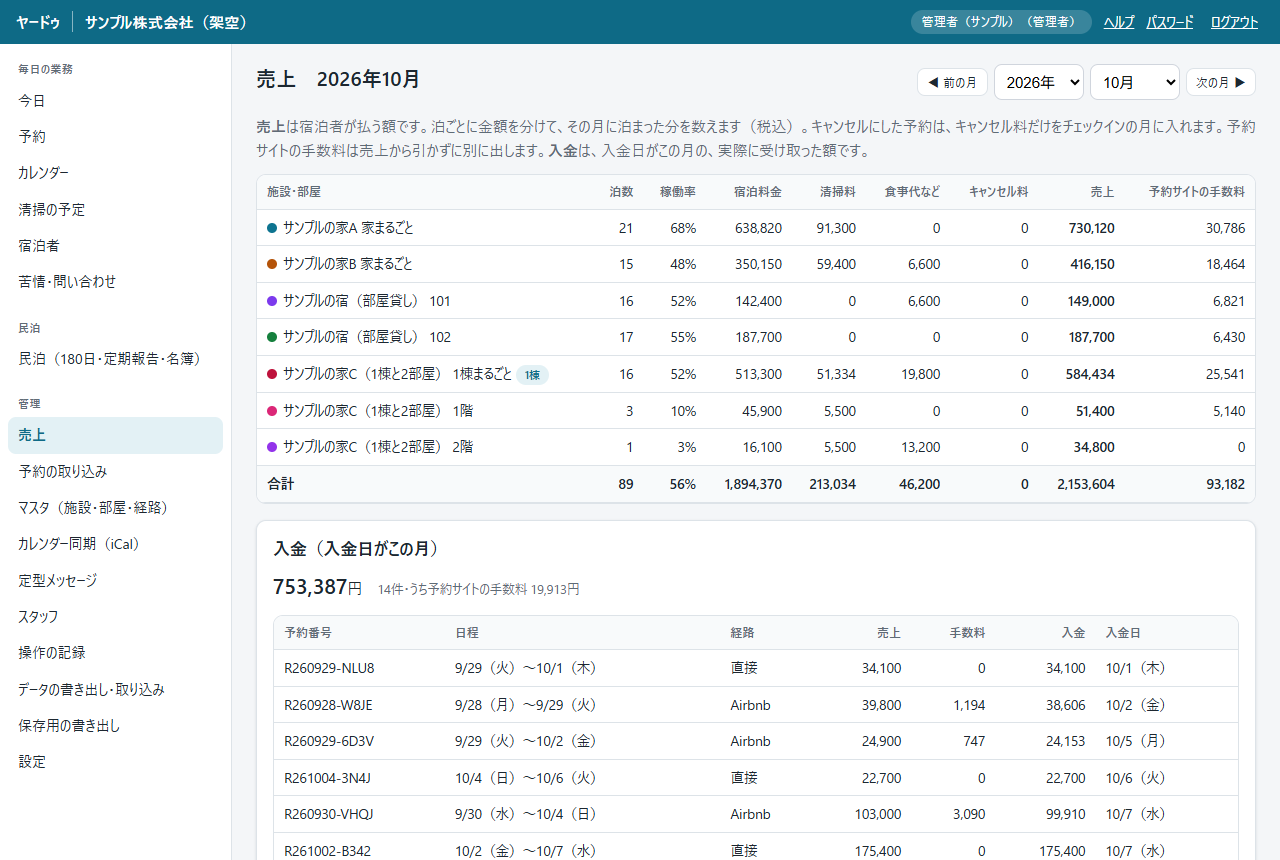
Task: Click the teal dot for サンプルの家A
Action: (272, 228)
